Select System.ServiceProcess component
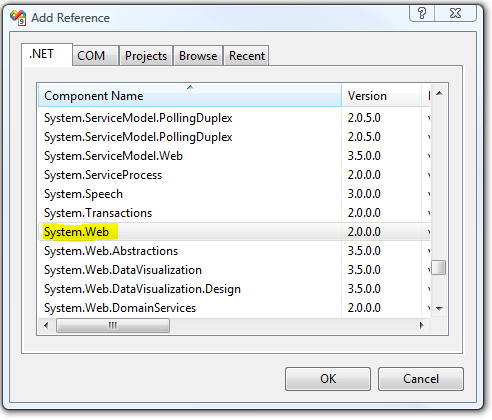The width and height of the screenshot is (492, 420). pyautogui.click(x=103, y=175)
